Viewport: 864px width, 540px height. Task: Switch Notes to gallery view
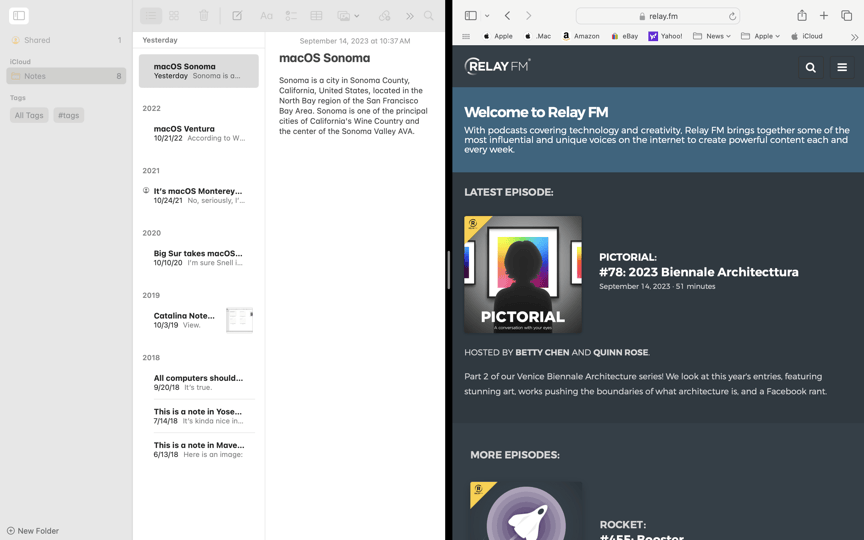tap(174, 16)
